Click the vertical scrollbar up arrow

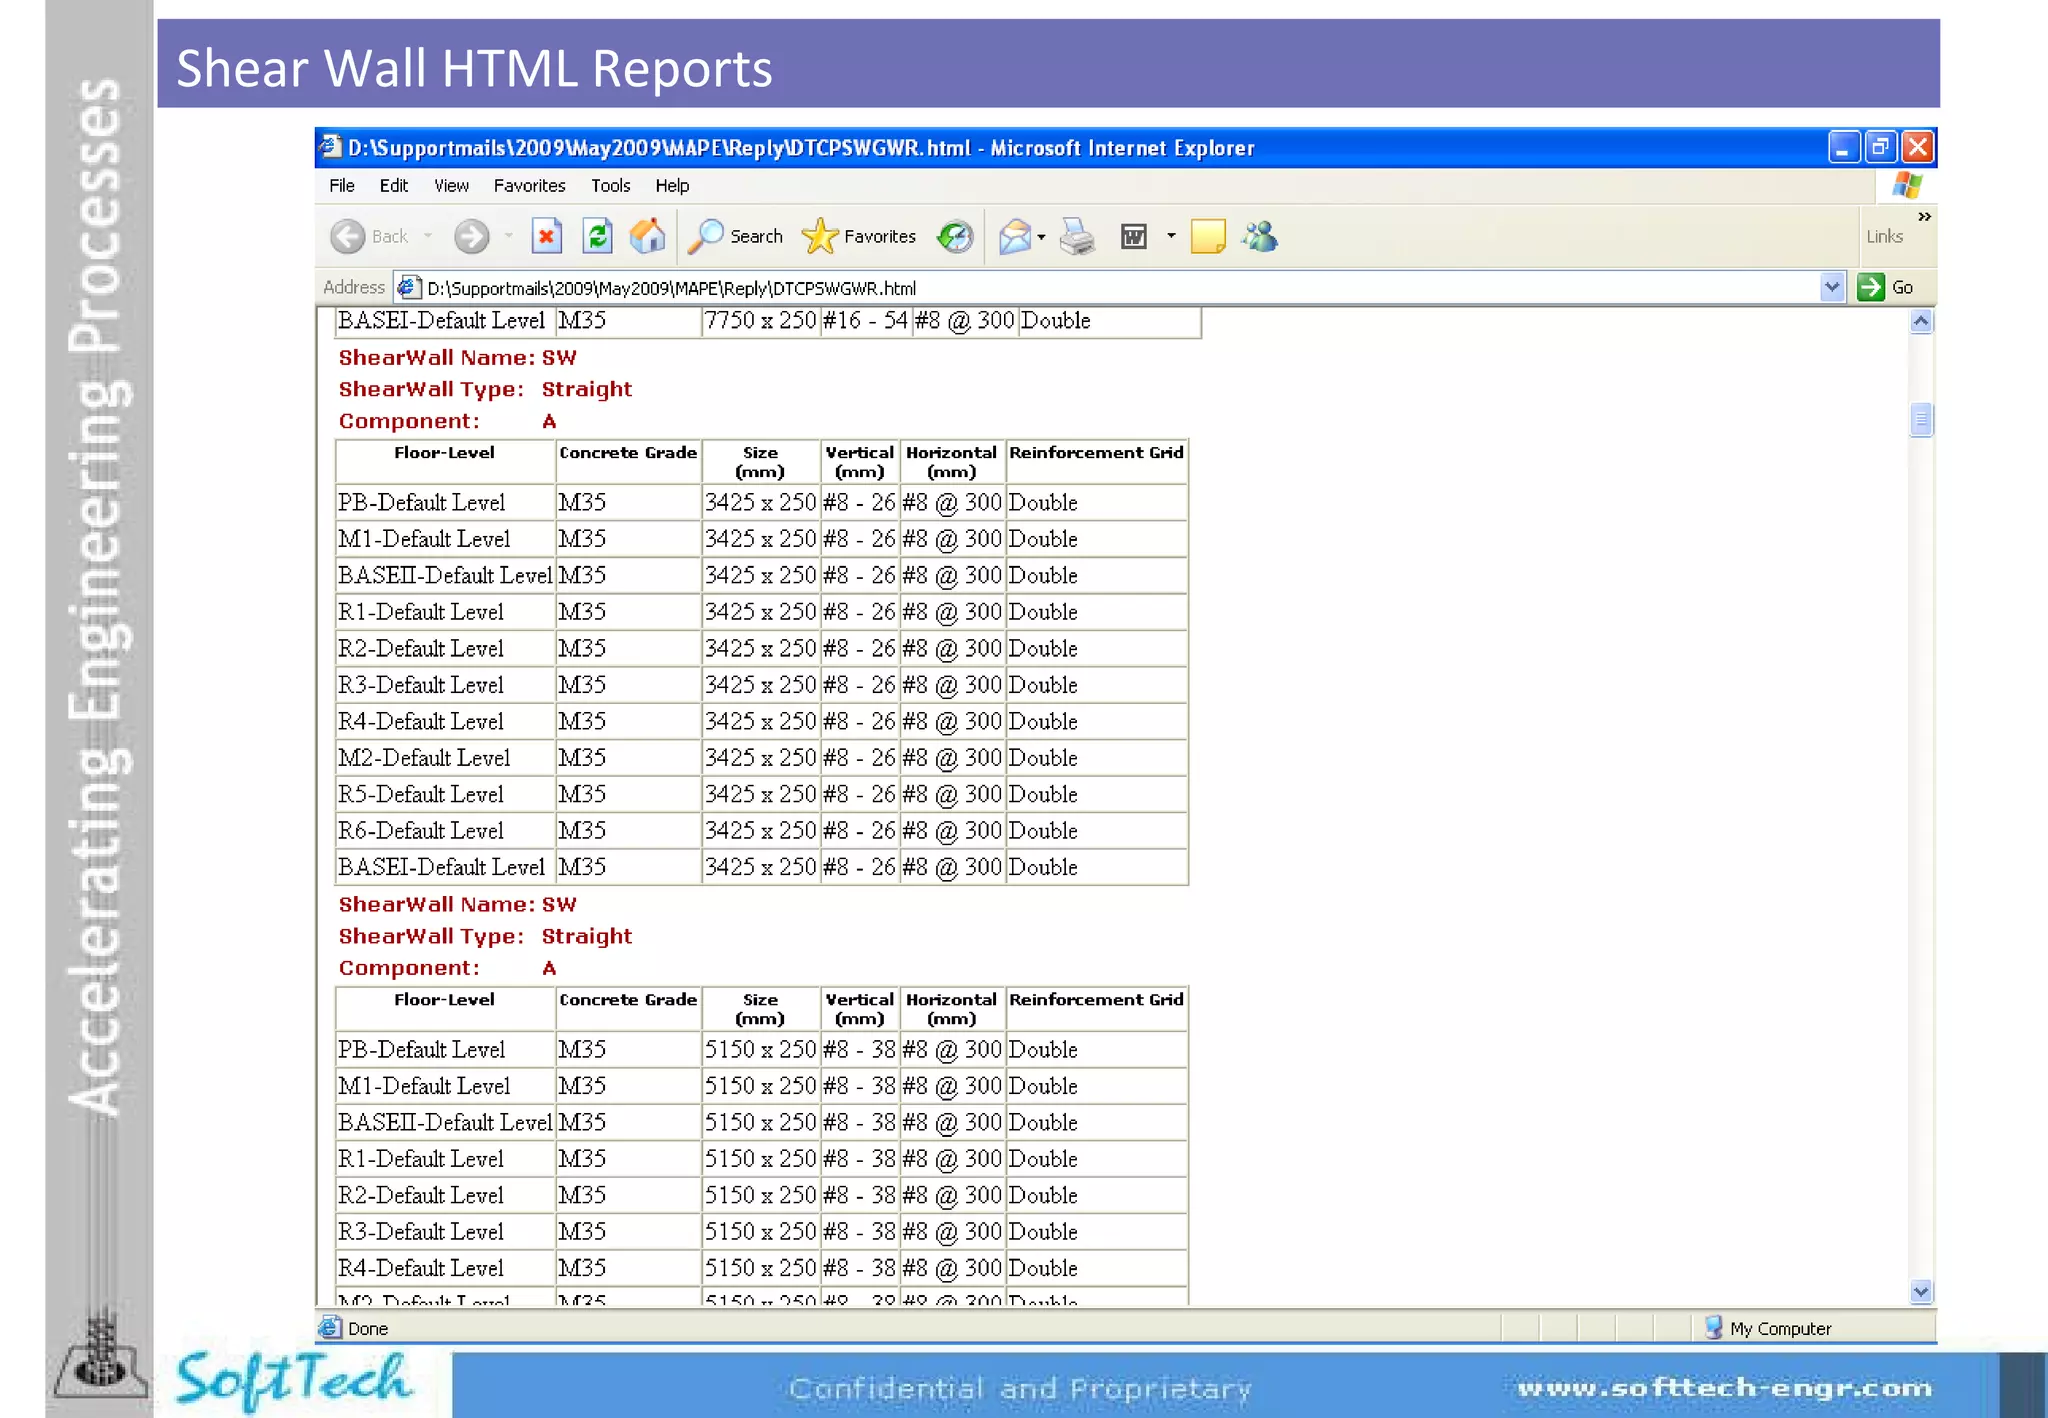pos(1921,321)
